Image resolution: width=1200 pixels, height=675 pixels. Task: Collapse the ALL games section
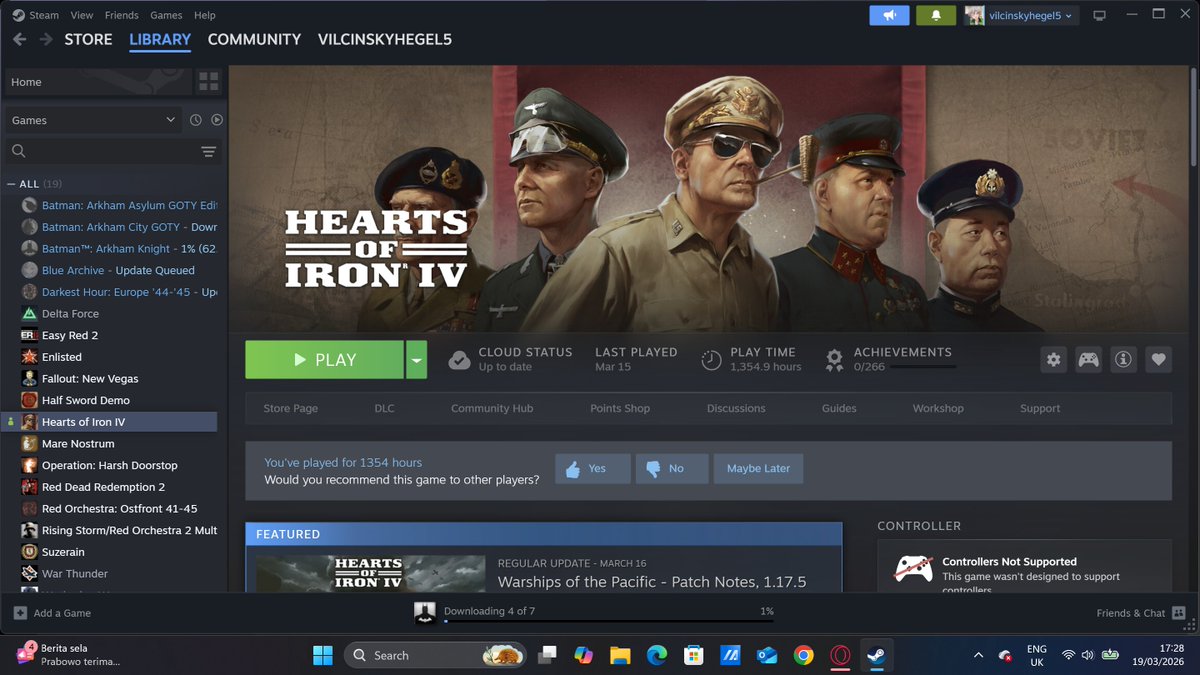[12, 184]
